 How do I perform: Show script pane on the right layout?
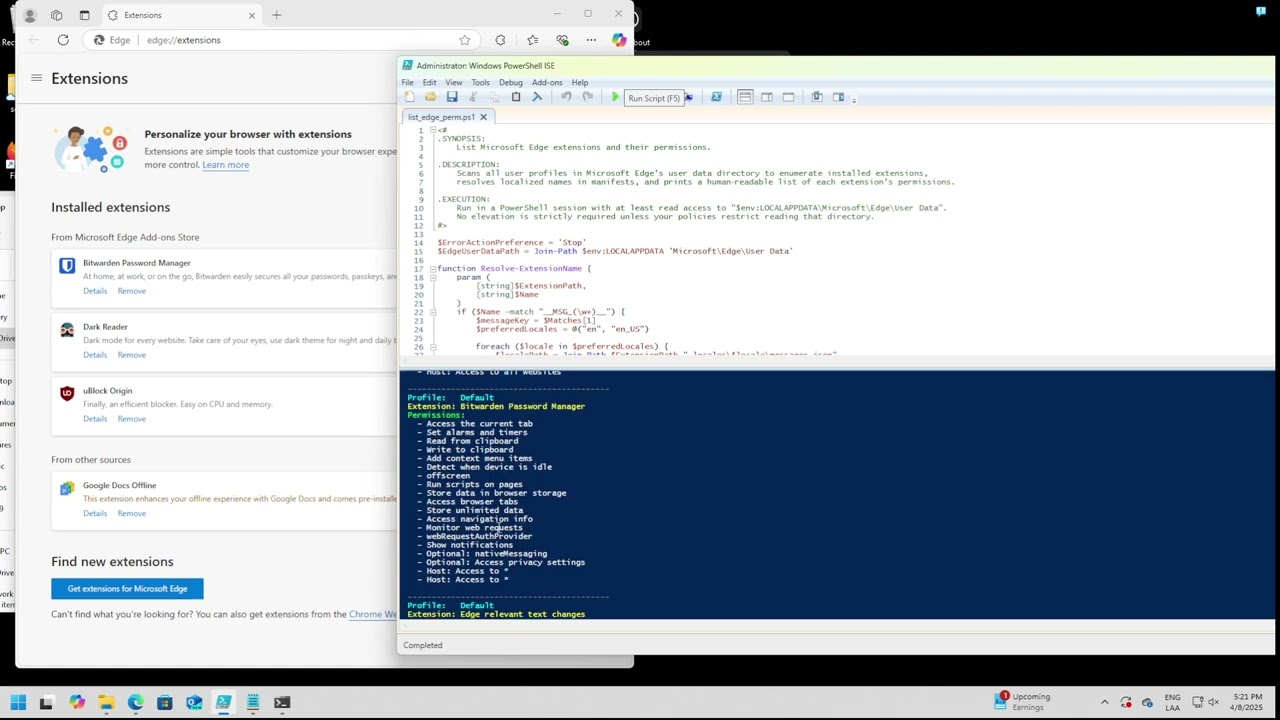click(x=767, y=97)
